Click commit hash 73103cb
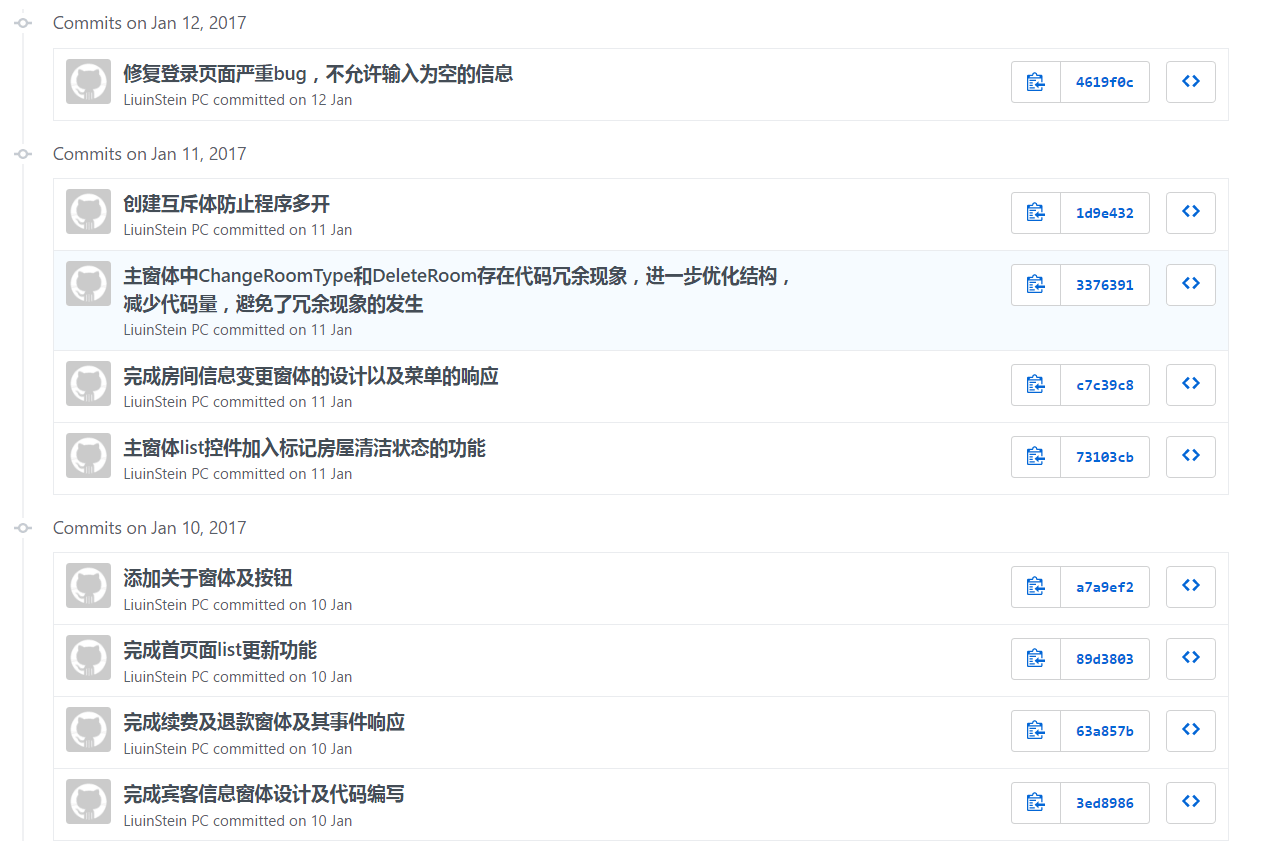Image resolution: width=1276 pixels, height=841 pixels. (x=1104, y=456)
